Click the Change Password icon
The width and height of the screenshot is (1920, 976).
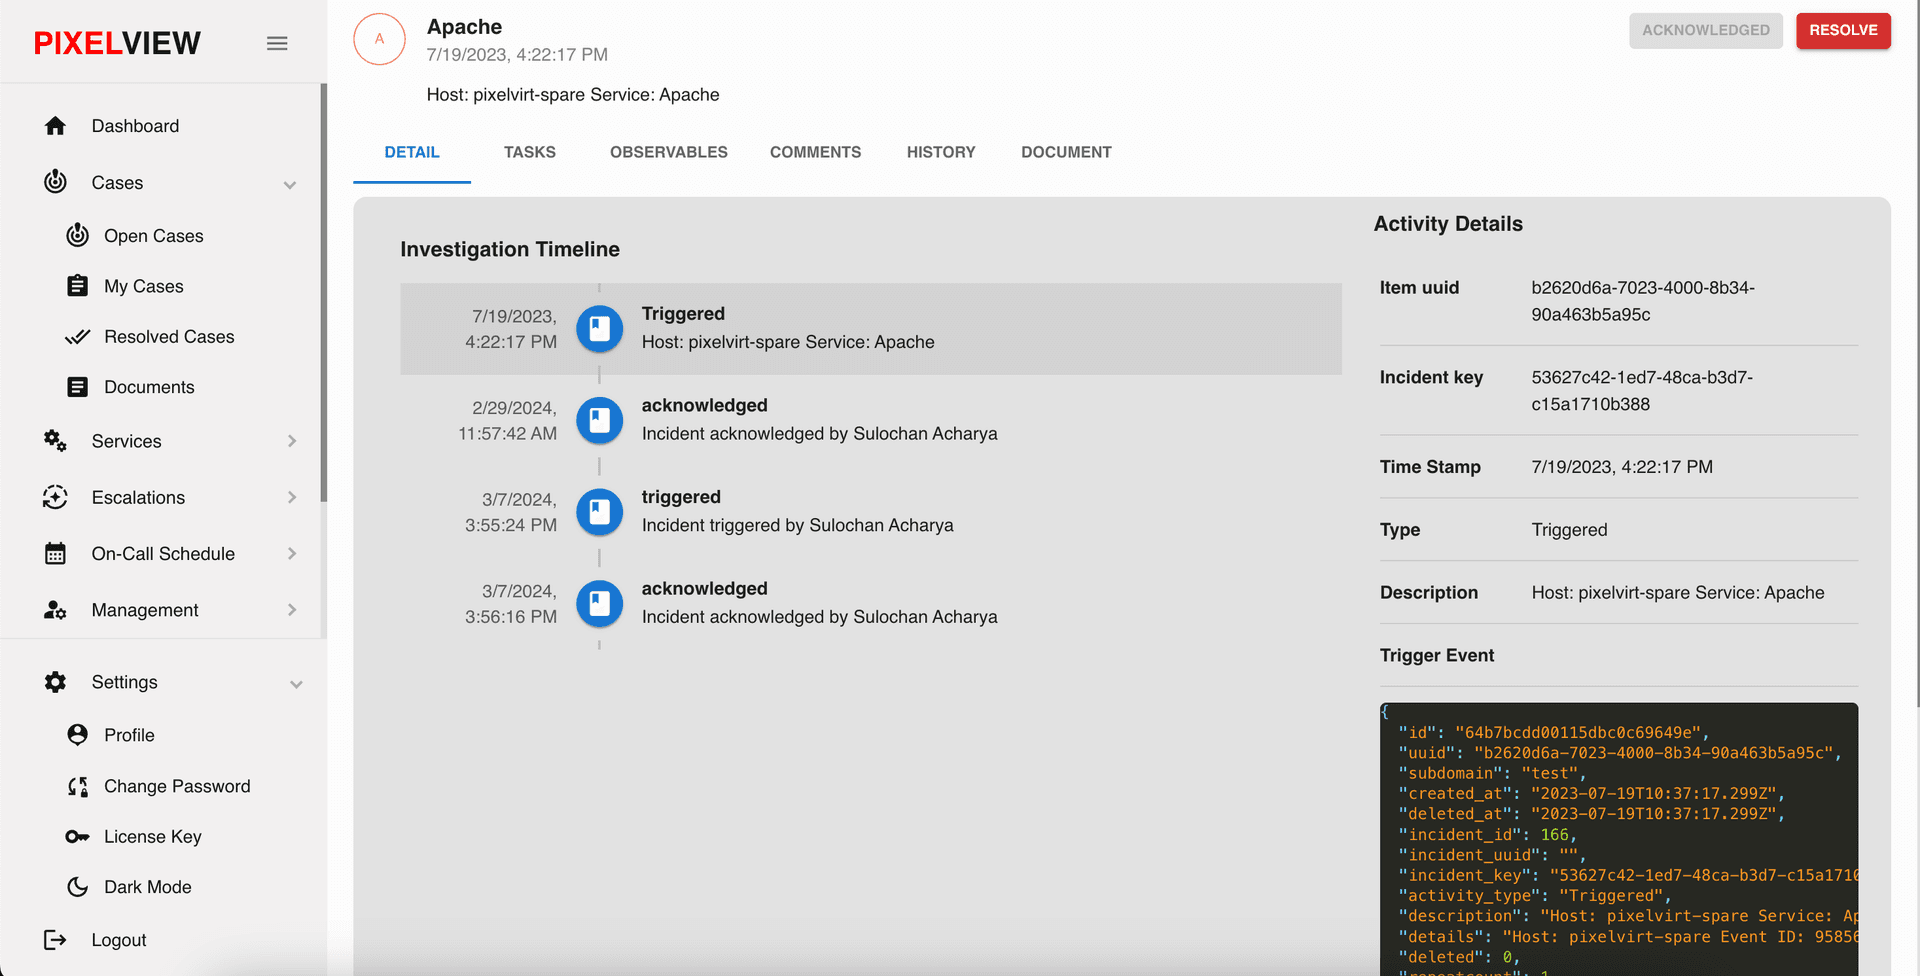(x=77, y=786)
